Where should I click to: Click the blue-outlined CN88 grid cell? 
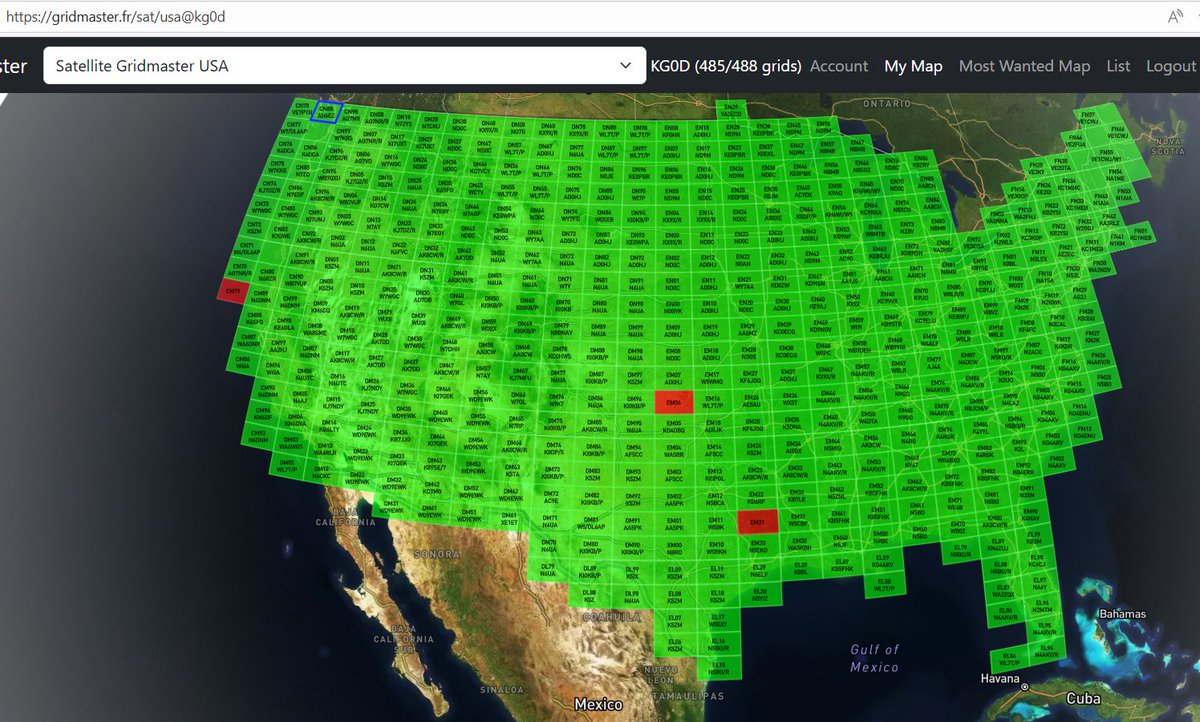click(x=327, y=111)
